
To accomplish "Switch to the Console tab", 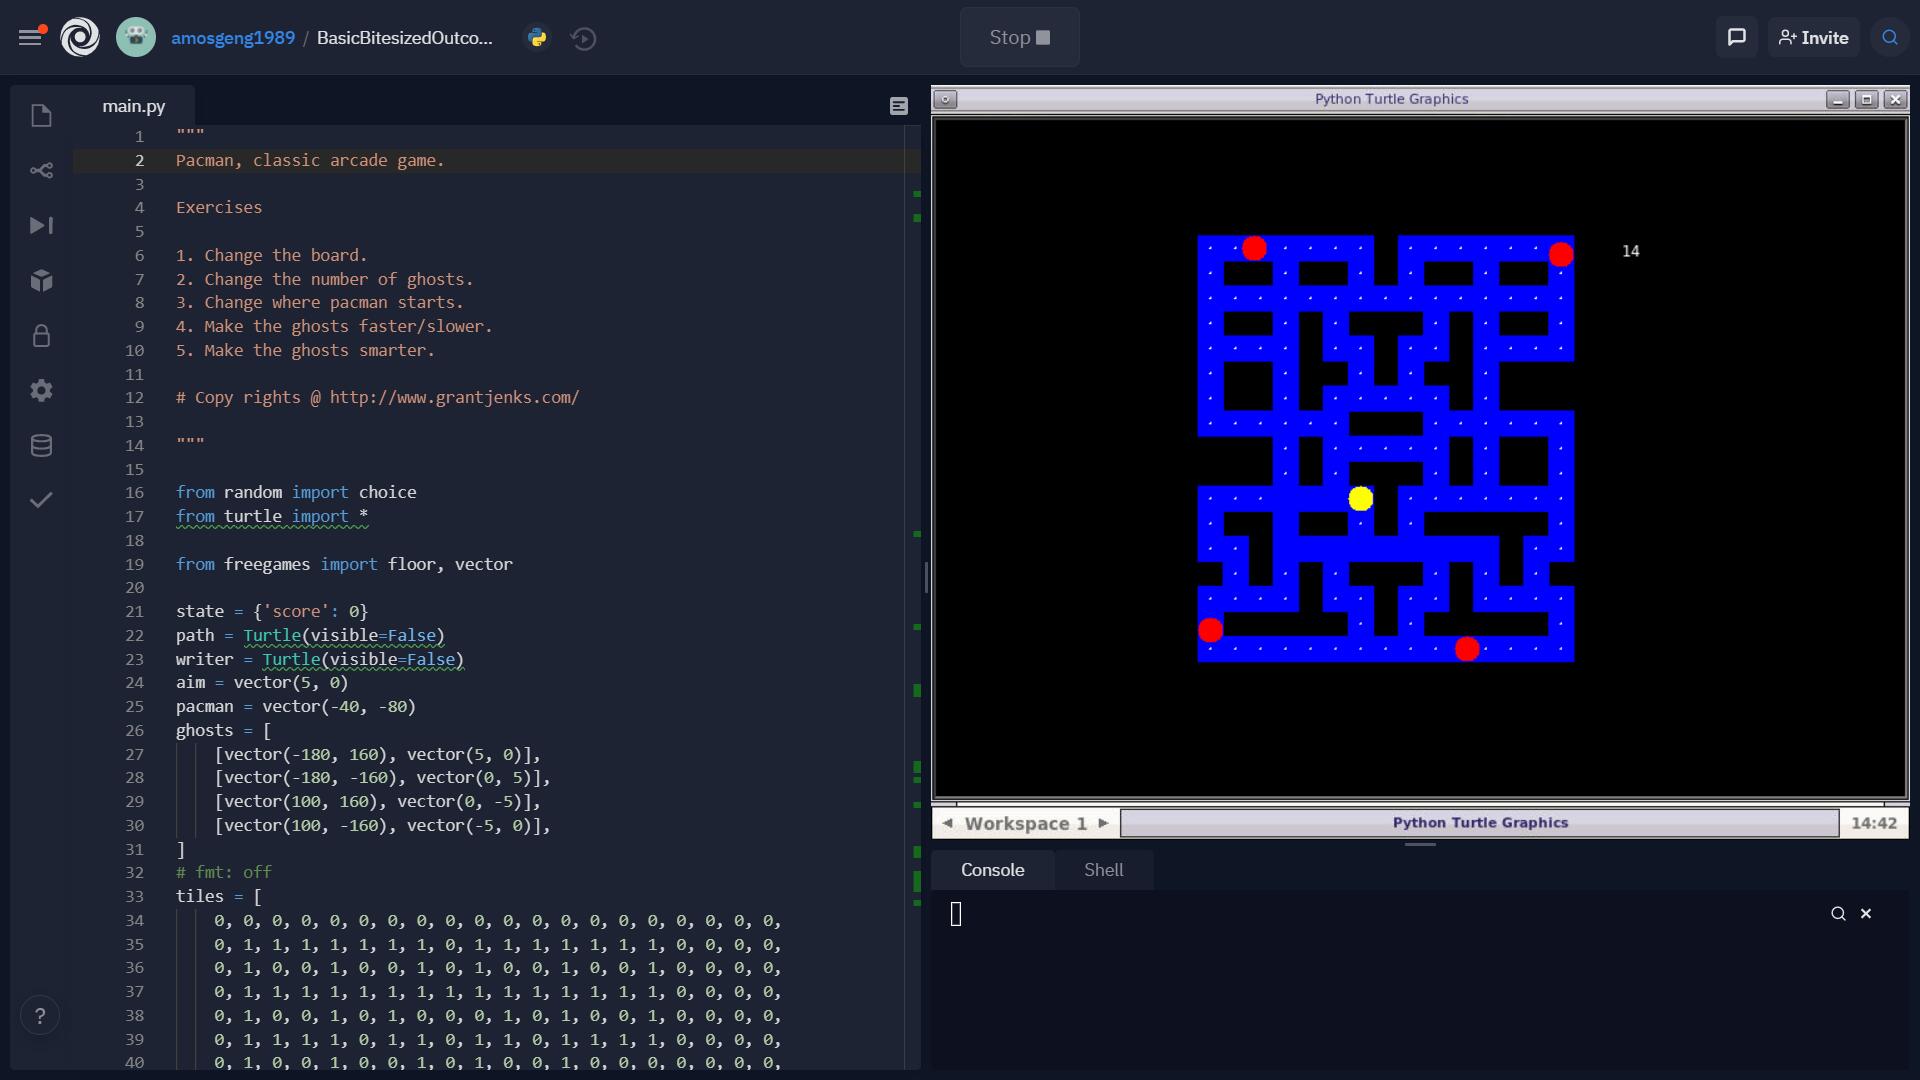I will [992, 870].
